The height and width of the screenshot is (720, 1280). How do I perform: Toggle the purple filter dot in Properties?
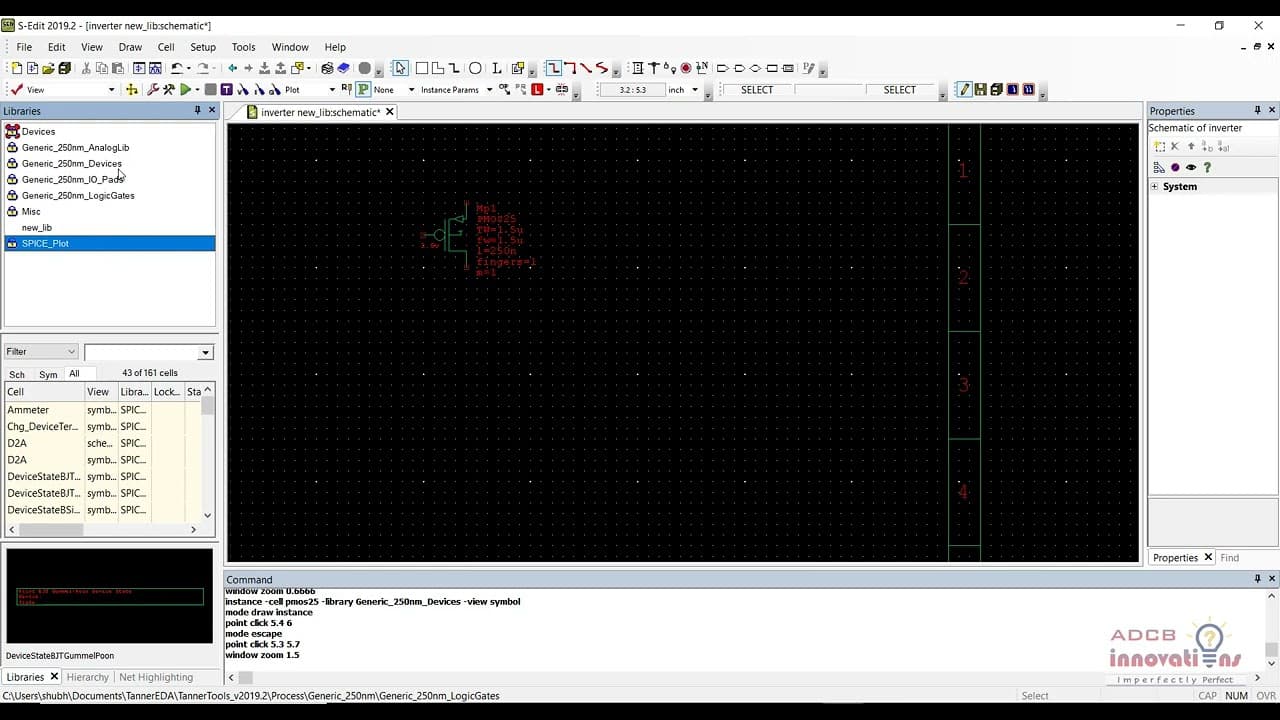pos(1175,167)
